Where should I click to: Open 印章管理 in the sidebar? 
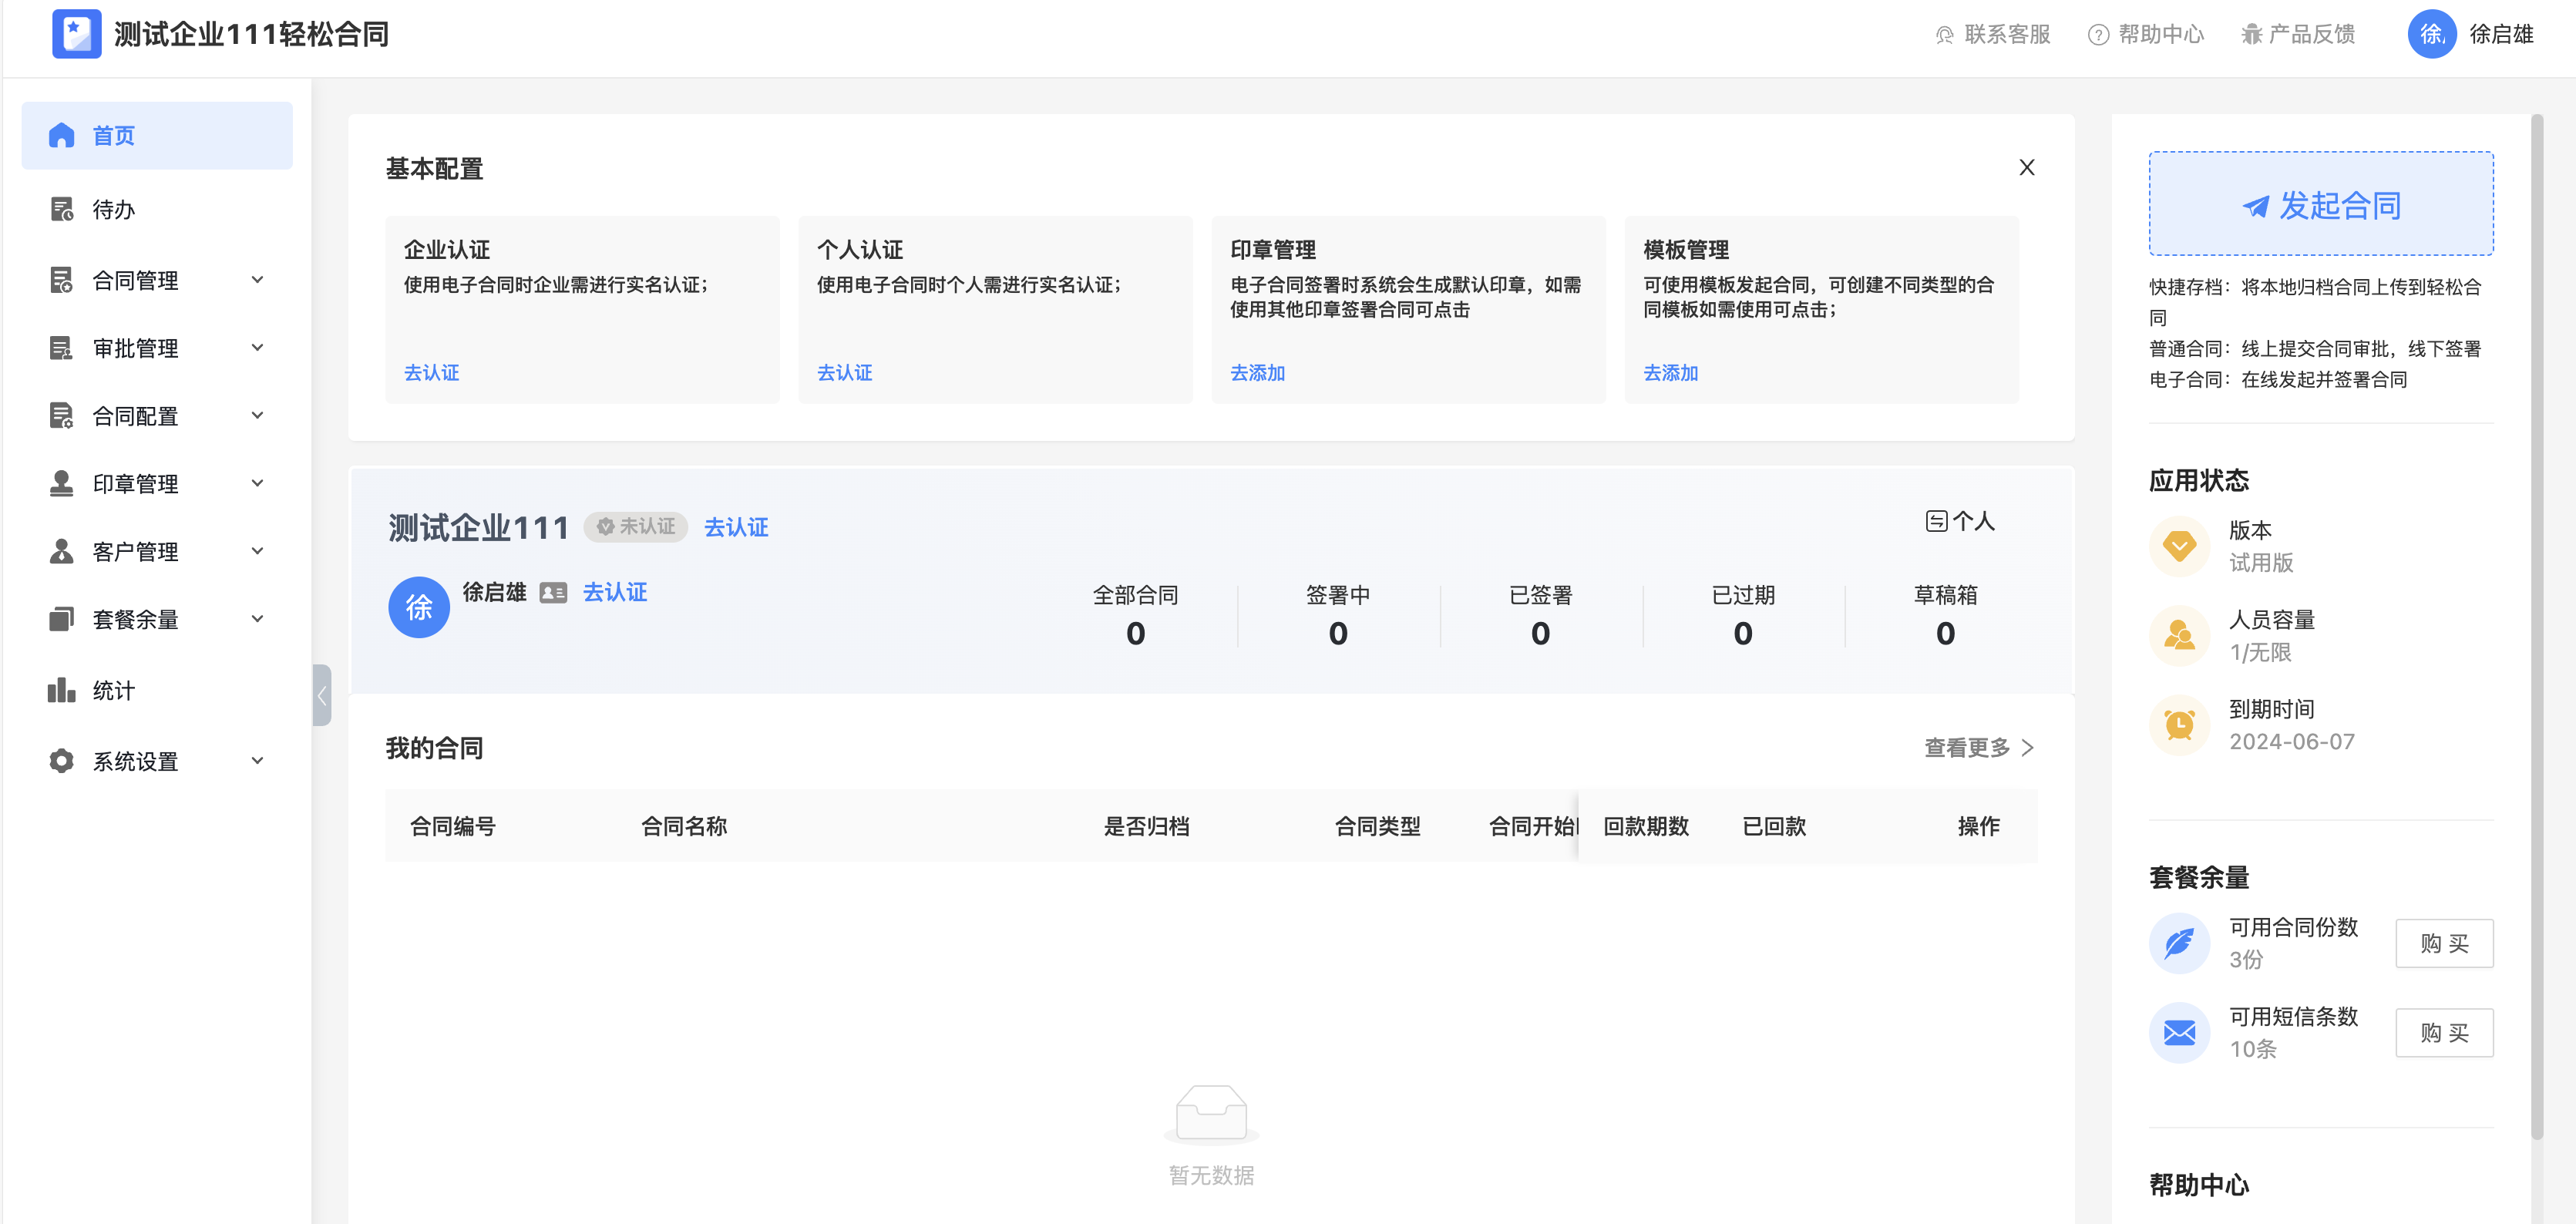coord(157,484)
